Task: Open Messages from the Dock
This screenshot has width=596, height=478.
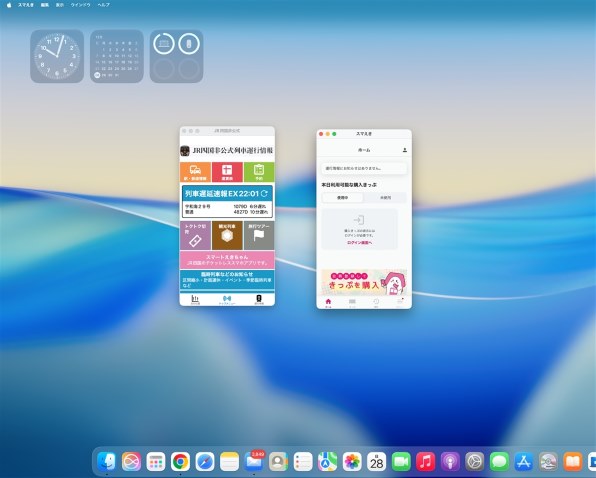Action: click(499, 462)
